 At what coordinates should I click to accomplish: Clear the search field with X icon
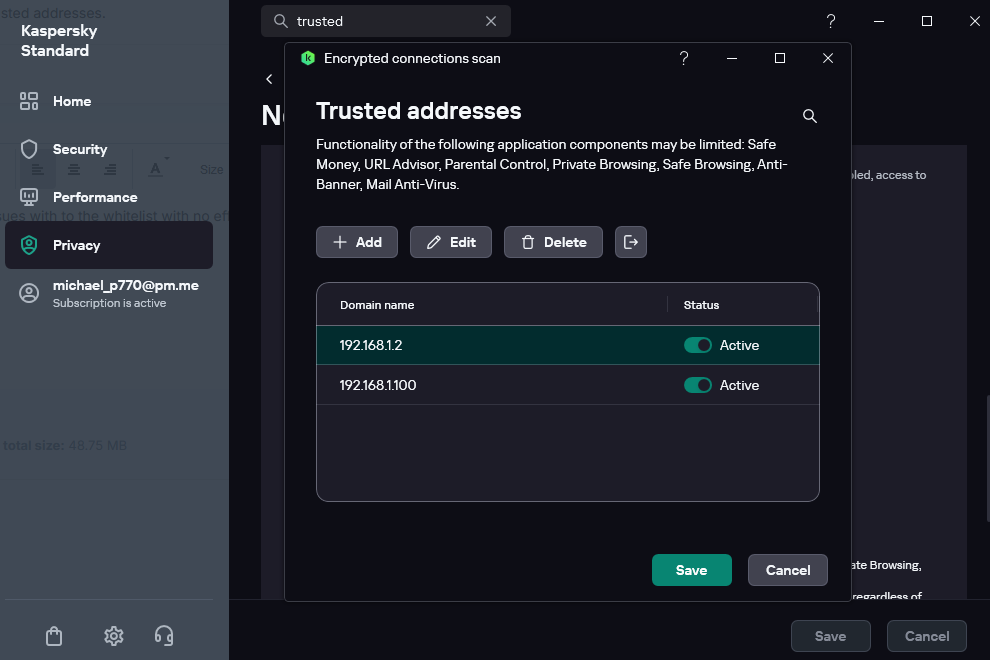[x=491, y=21]
